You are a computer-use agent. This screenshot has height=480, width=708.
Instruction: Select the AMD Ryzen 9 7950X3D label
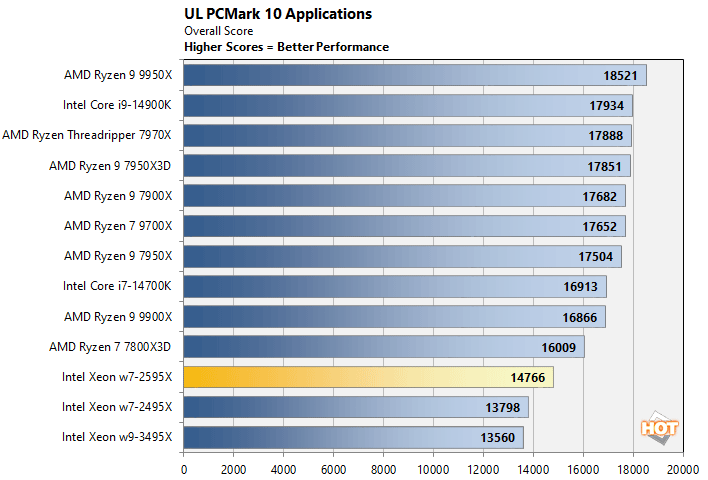[110, 166]
